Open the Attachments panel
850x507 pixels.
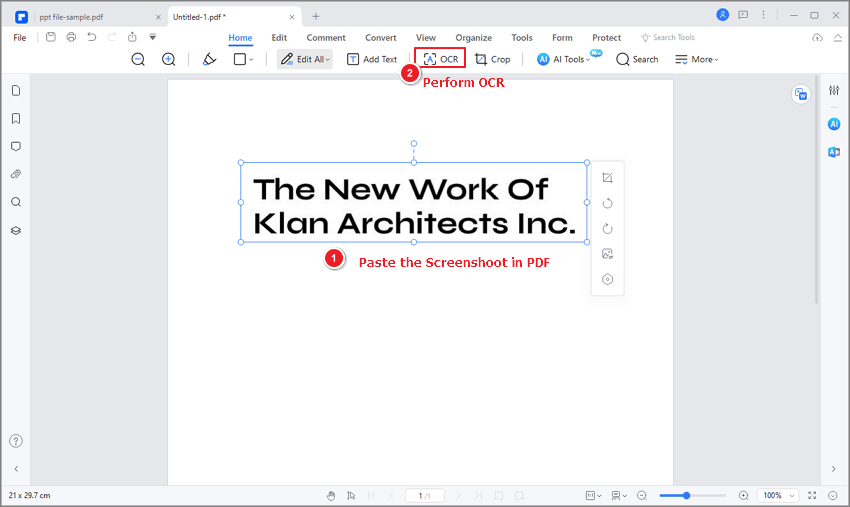[x=16, y=174]
